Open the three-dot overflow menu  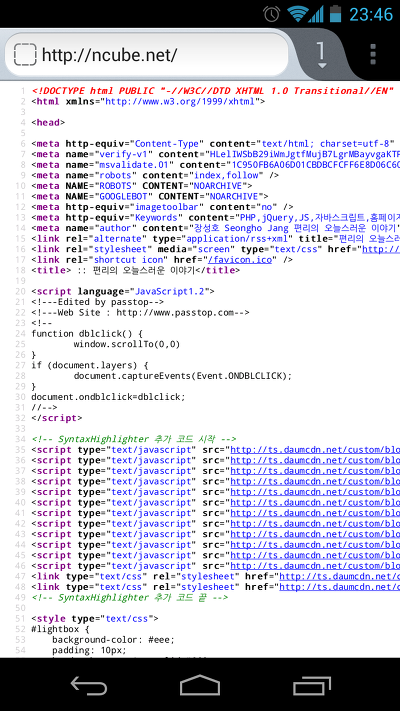(x=373, y=54)
